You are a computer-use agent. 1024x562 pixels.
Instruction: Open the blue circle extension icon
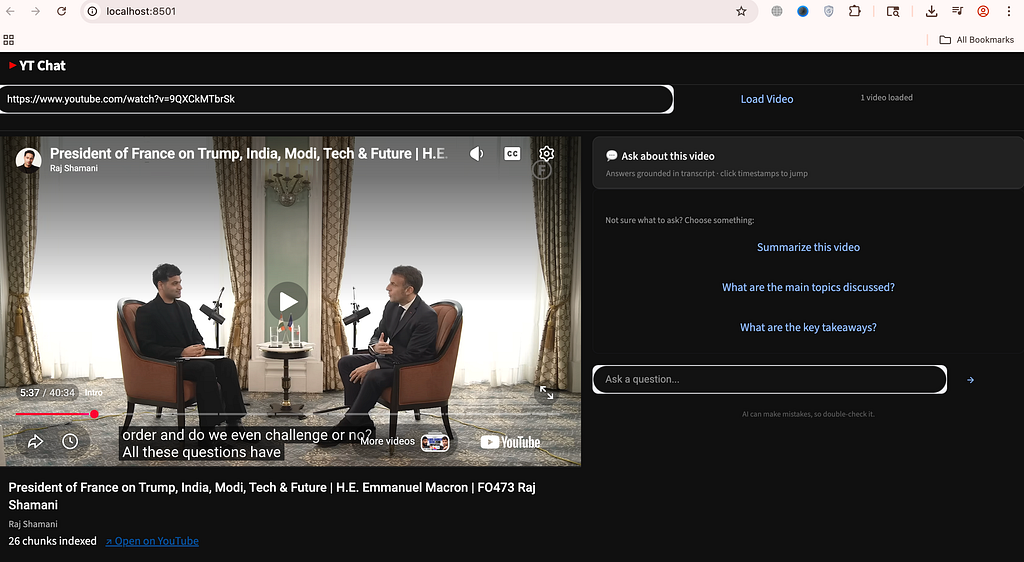tap(803, 11)
